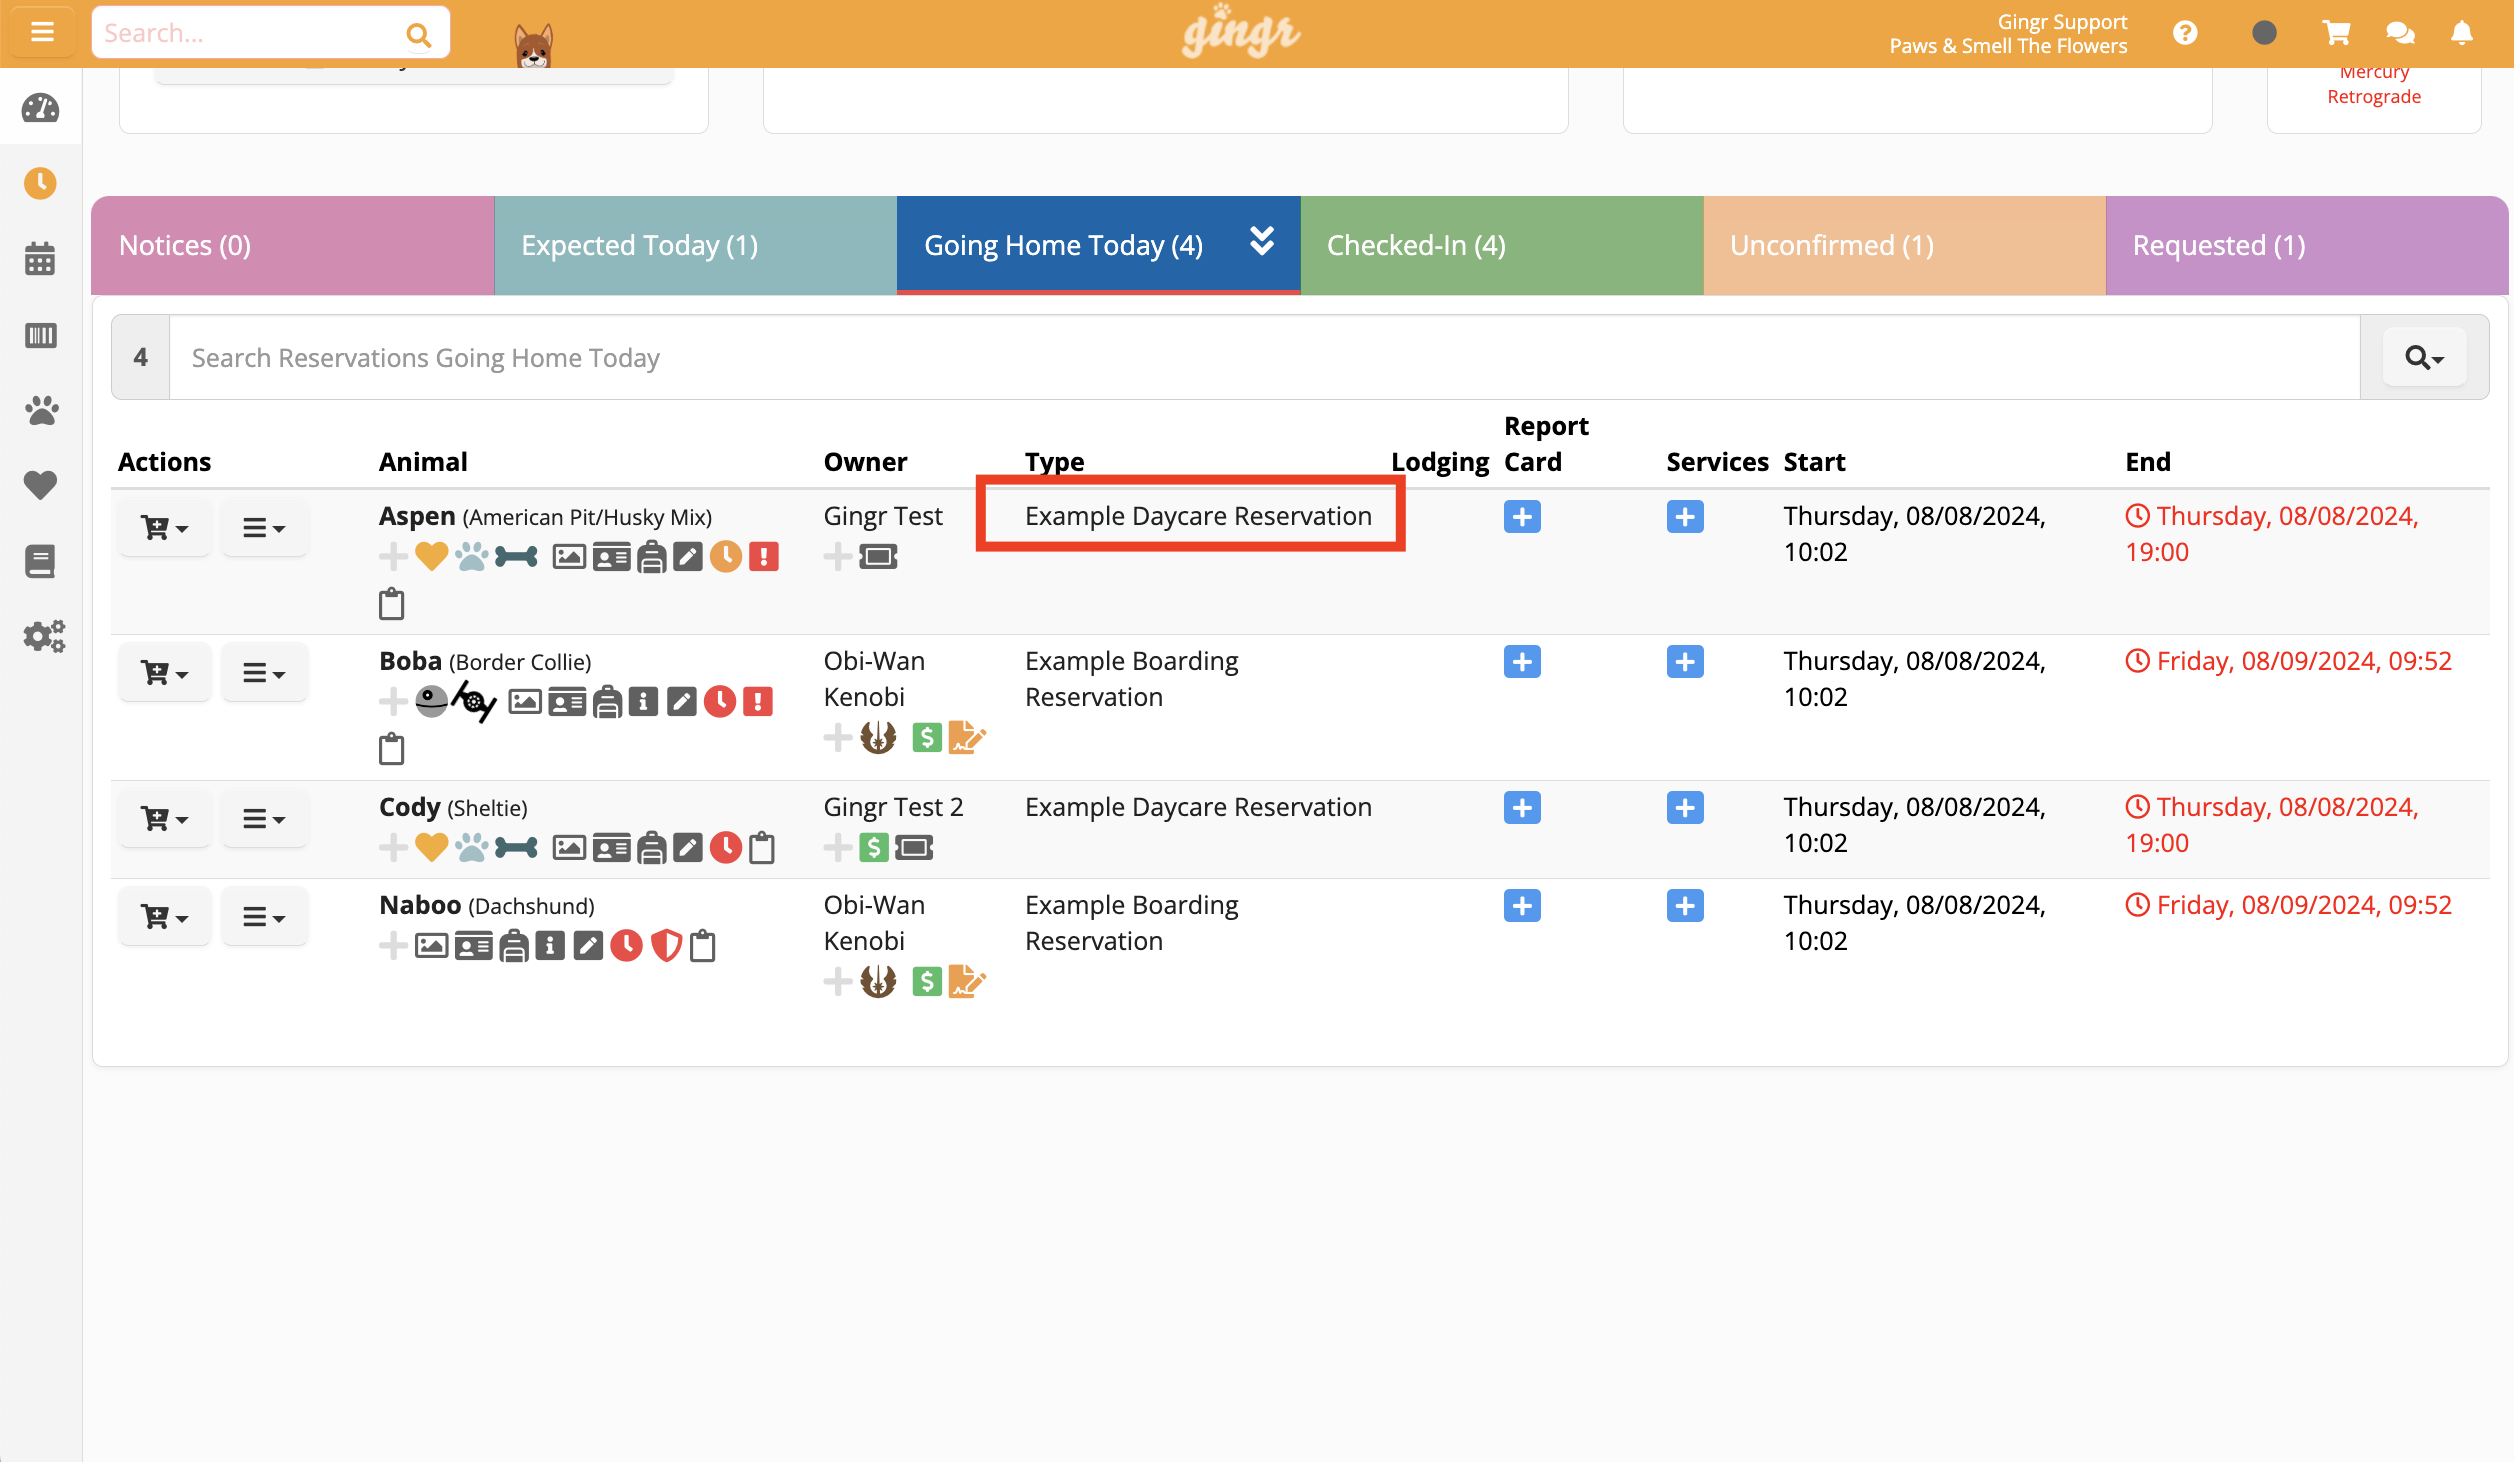Add icon to Aspen using grey plus
The height and width of the screenshot is (1462, 2514).
393,557
